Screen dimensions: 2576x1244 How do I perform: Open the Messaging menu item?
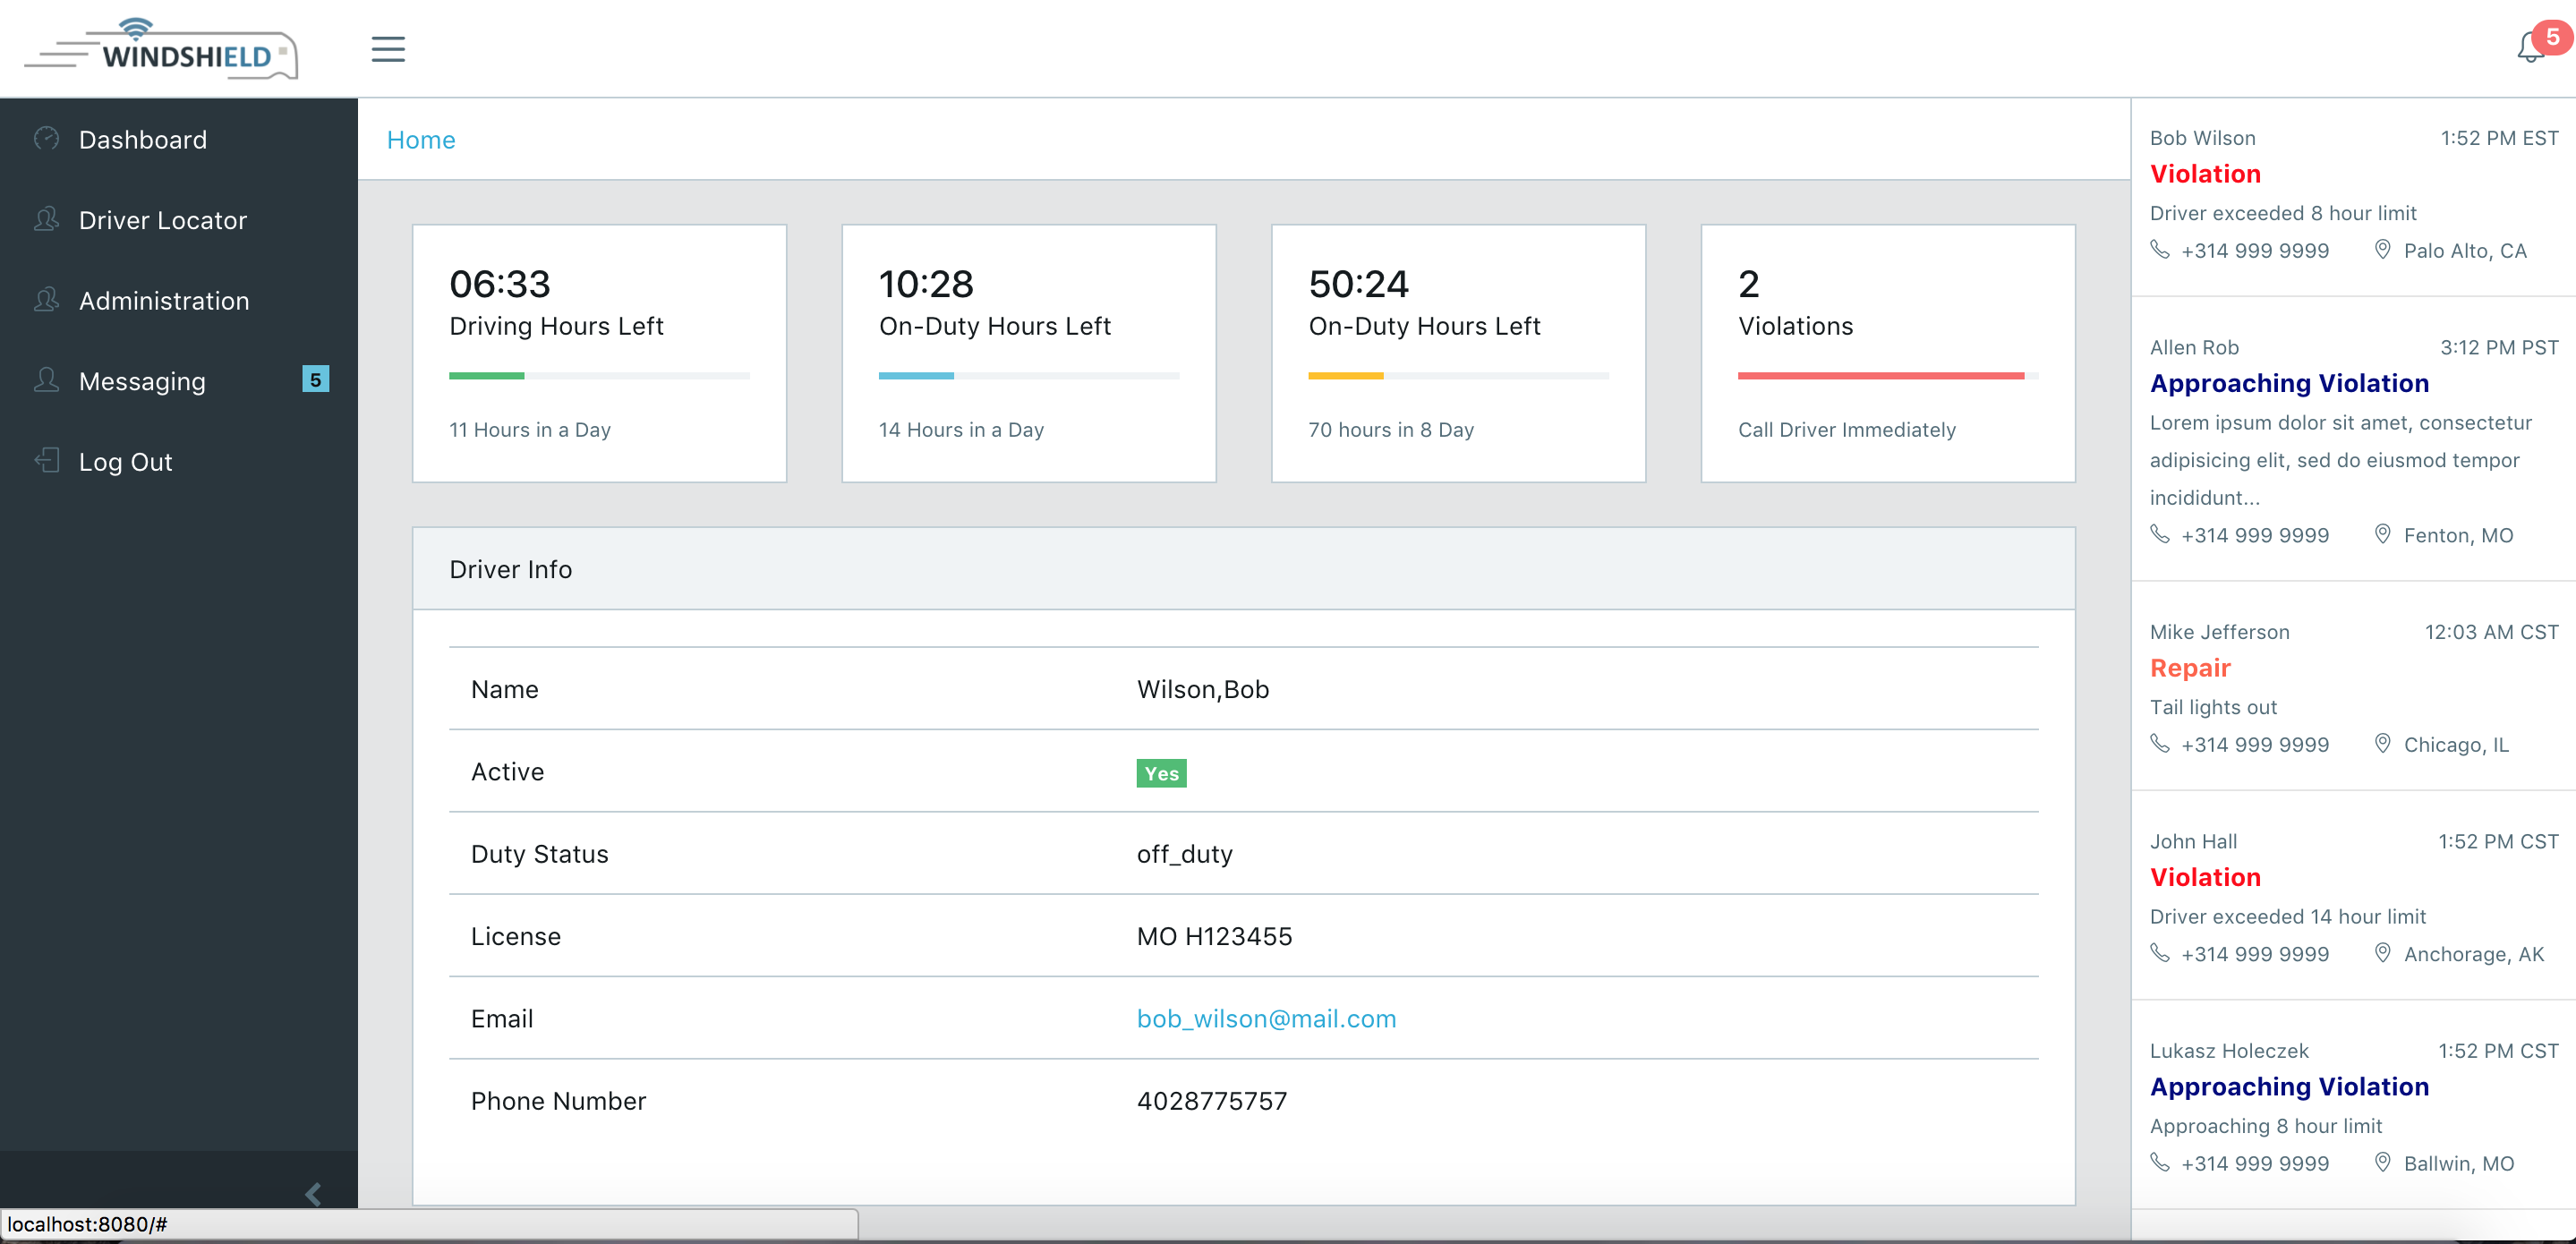pyautogui.click(x=142, y=381)
